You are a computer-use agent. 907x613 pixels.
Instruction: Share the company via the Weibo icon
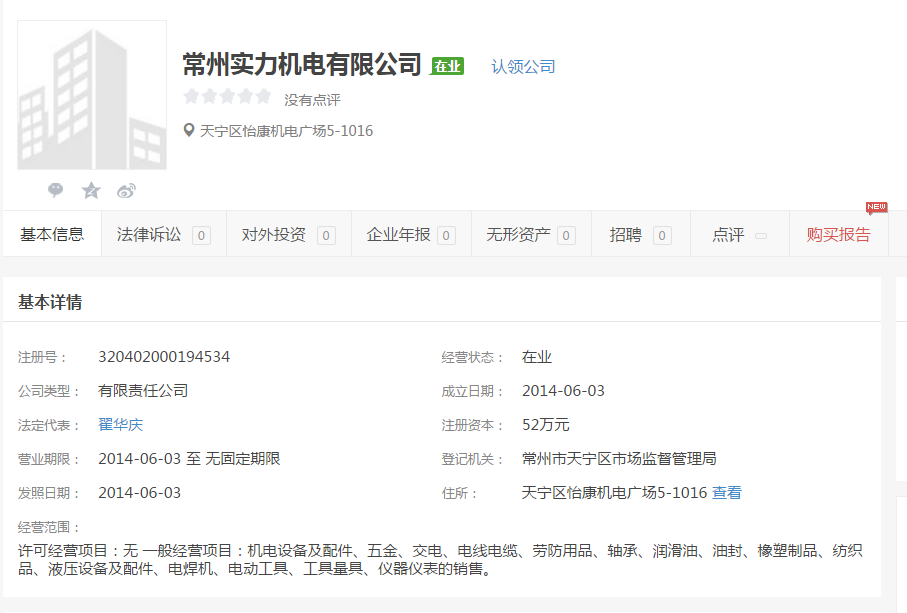pos(126,190)
